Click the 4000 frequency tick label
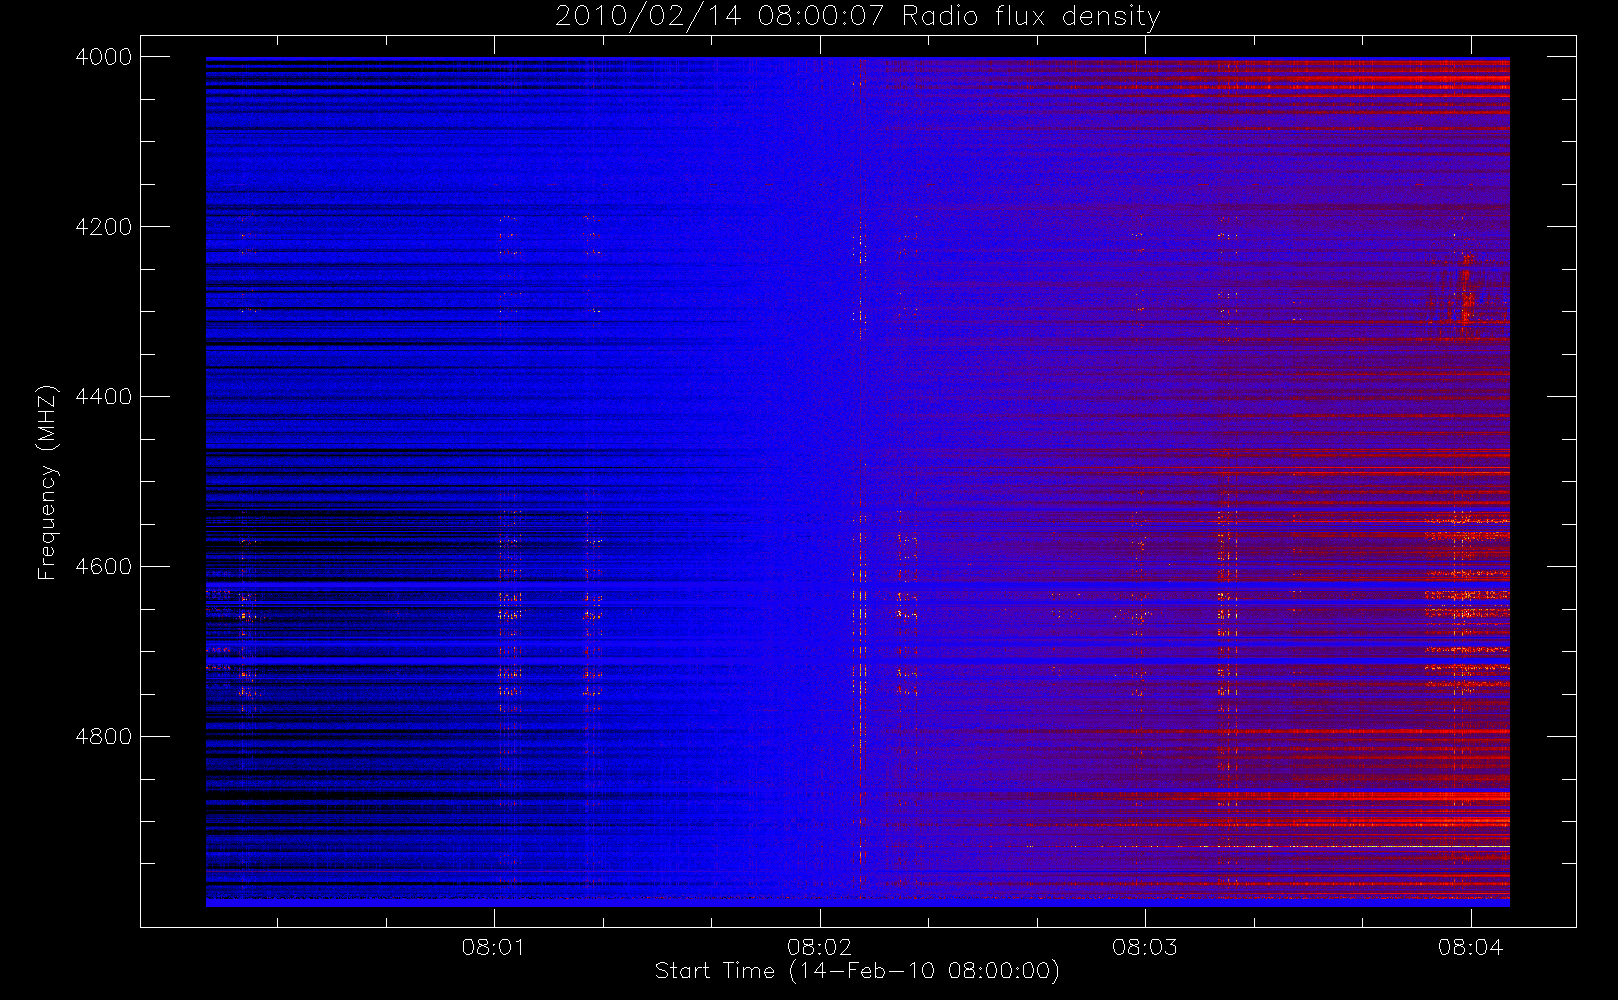Viewport: 1618px width, 1000px height. point(104,57)
